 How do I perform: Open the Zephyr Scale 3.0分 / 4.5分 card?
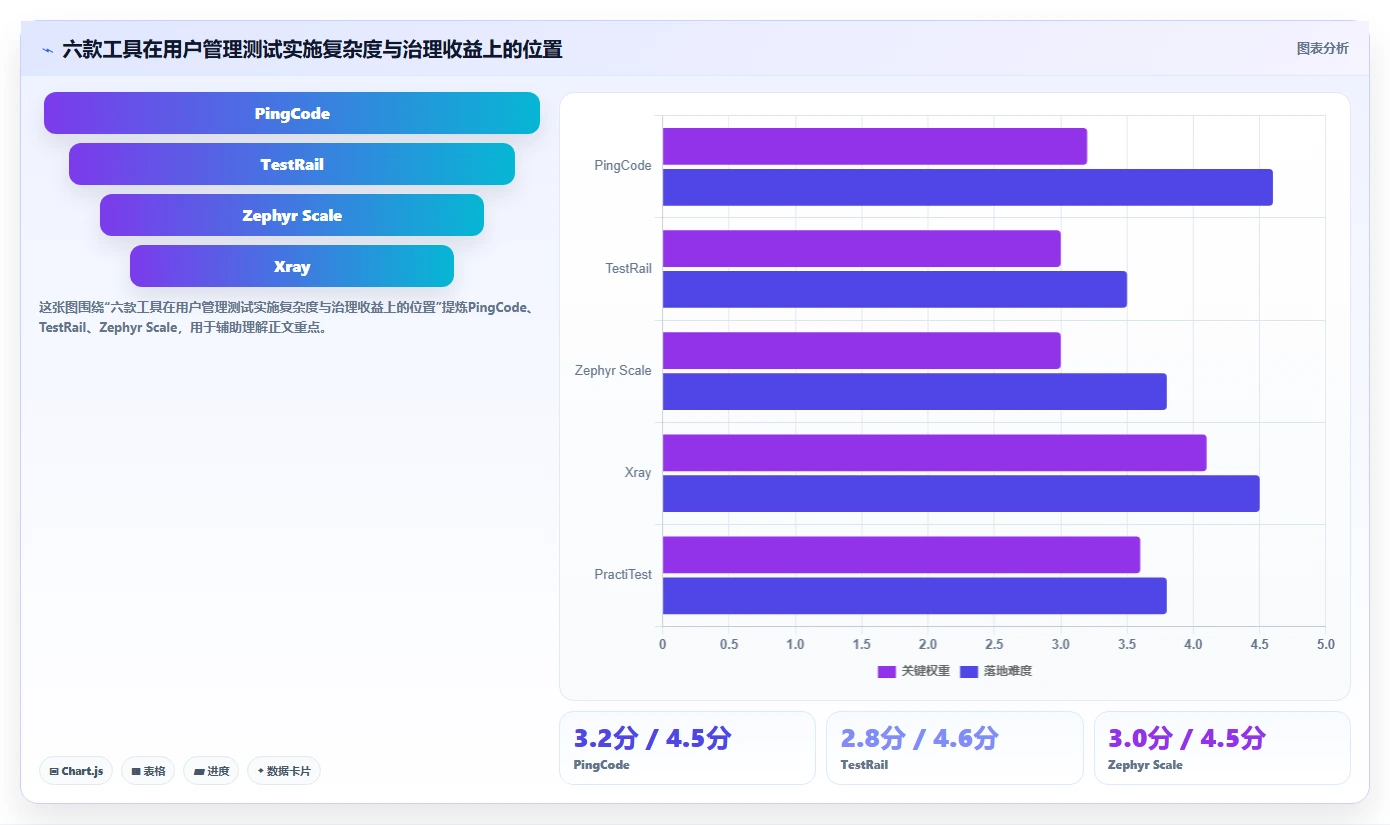coord(1222,748)
